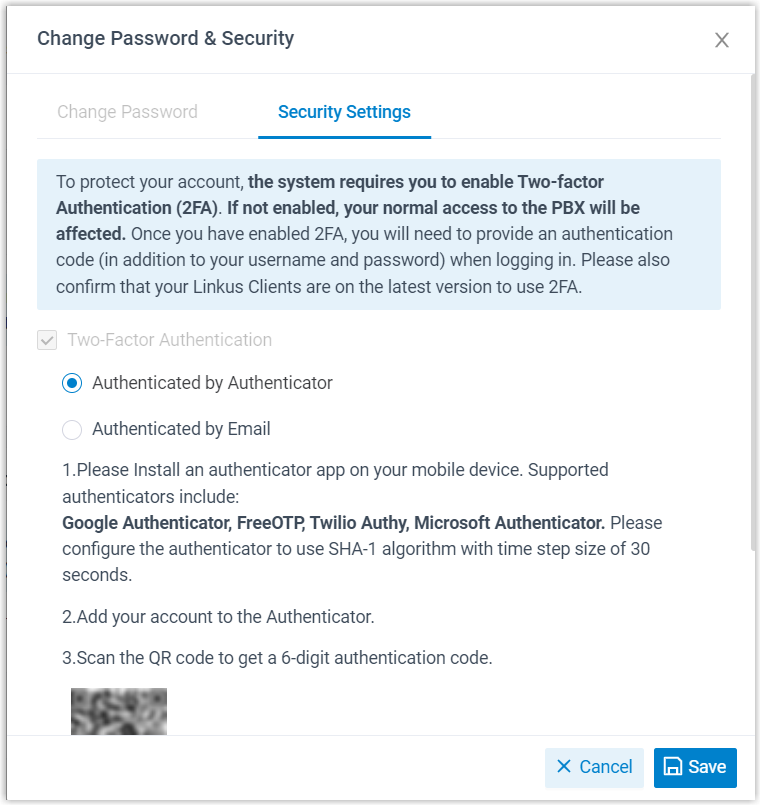Image resolution: width=761 pixels, height=806 pixels.
Task: Select Authenticated by Authenticator
Action: click(x=71, y=383)
